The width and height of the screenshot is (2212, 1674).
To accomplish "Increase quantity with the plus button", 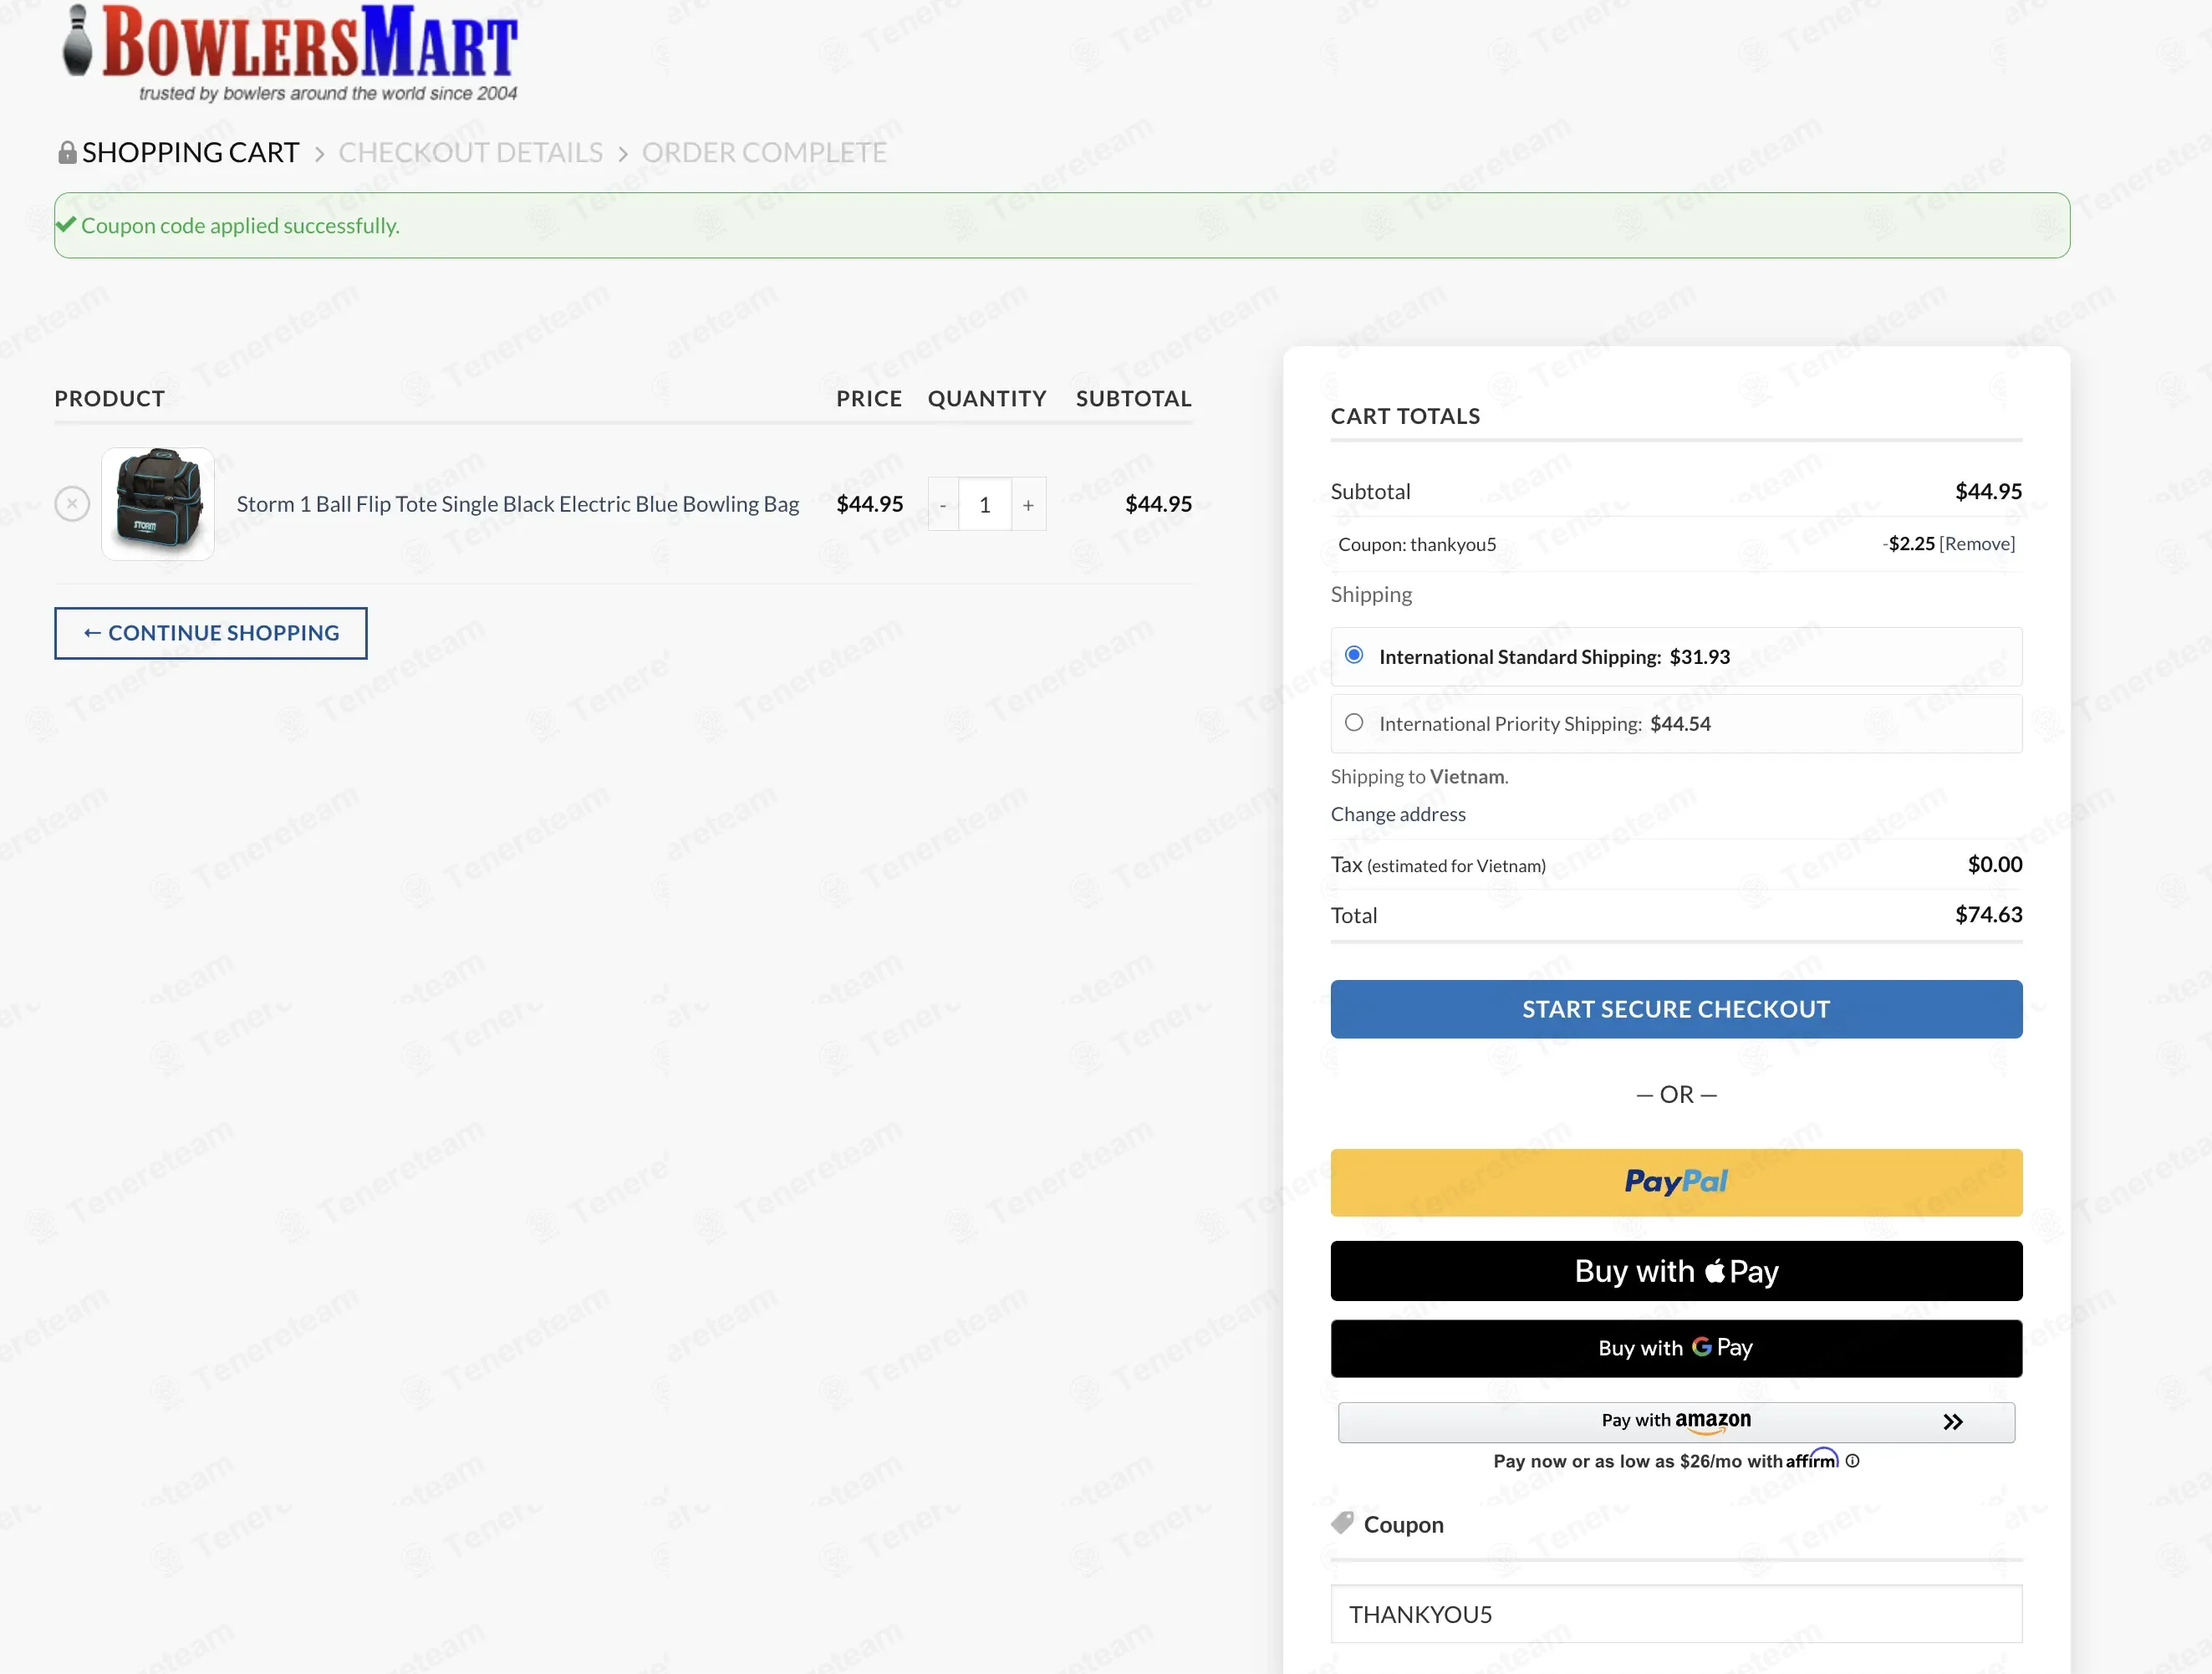I will point(1028,505).
